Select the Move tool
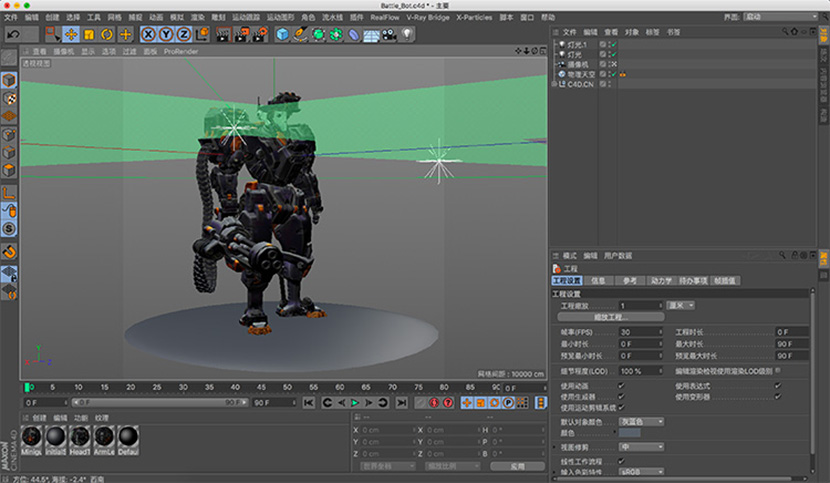Image resolution: width=830 pixels, height=483 pixels. pyautogui.click(x=71, y=34)
